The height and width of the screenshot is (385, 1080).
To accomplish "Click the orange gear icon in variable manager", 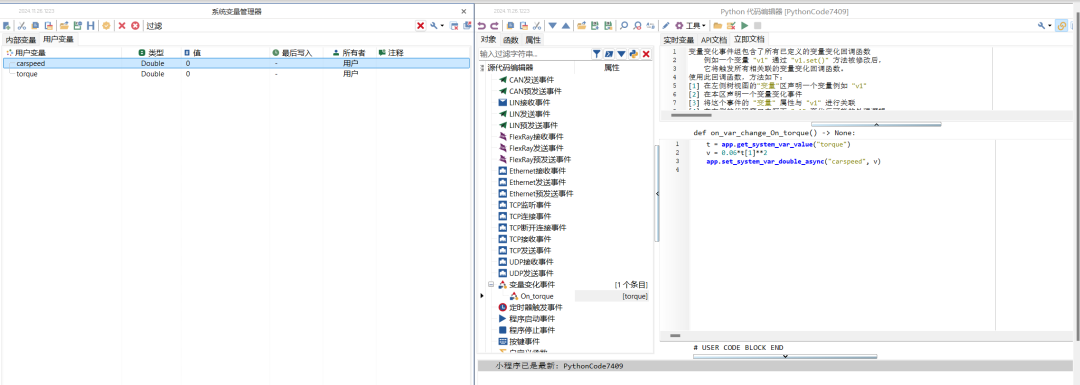I will pos(106,25).
